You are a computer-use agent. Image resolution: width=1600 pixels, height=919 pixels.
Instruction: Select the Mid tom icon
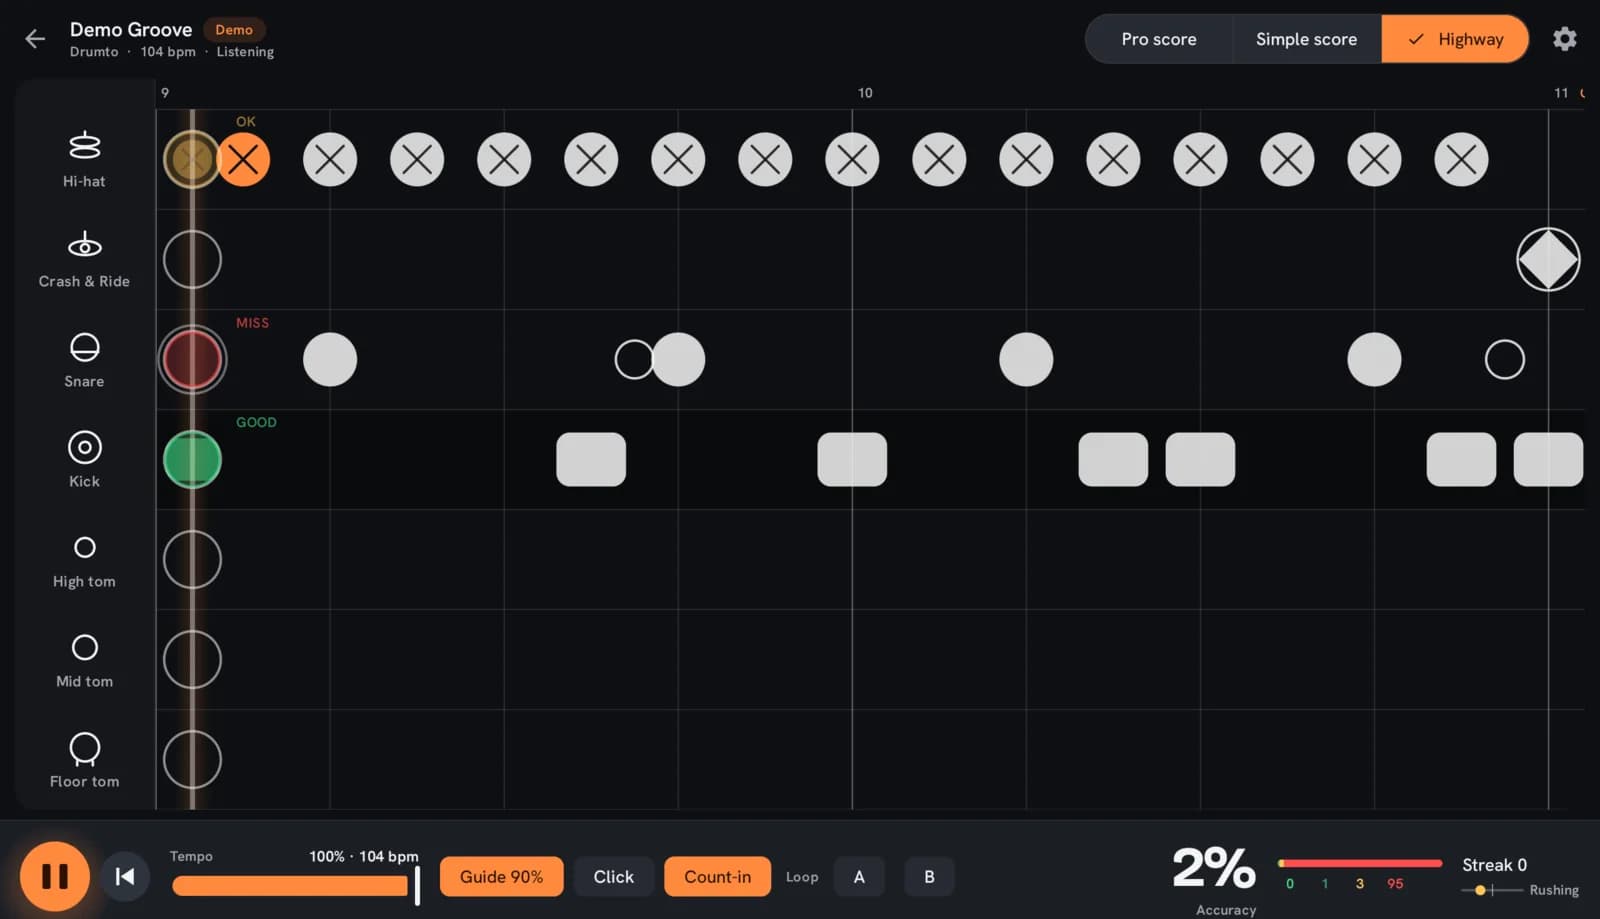(85, 647)
